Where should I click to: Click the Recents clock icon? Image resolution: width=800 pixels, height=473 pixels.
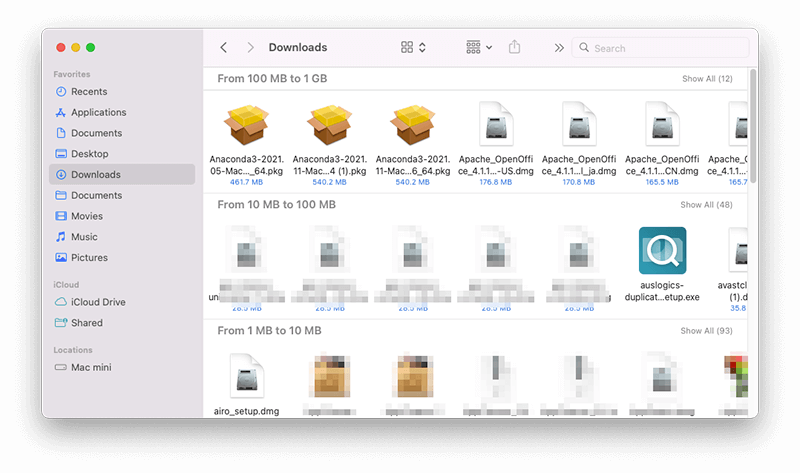pyautogui.click(x=61, y=91)
